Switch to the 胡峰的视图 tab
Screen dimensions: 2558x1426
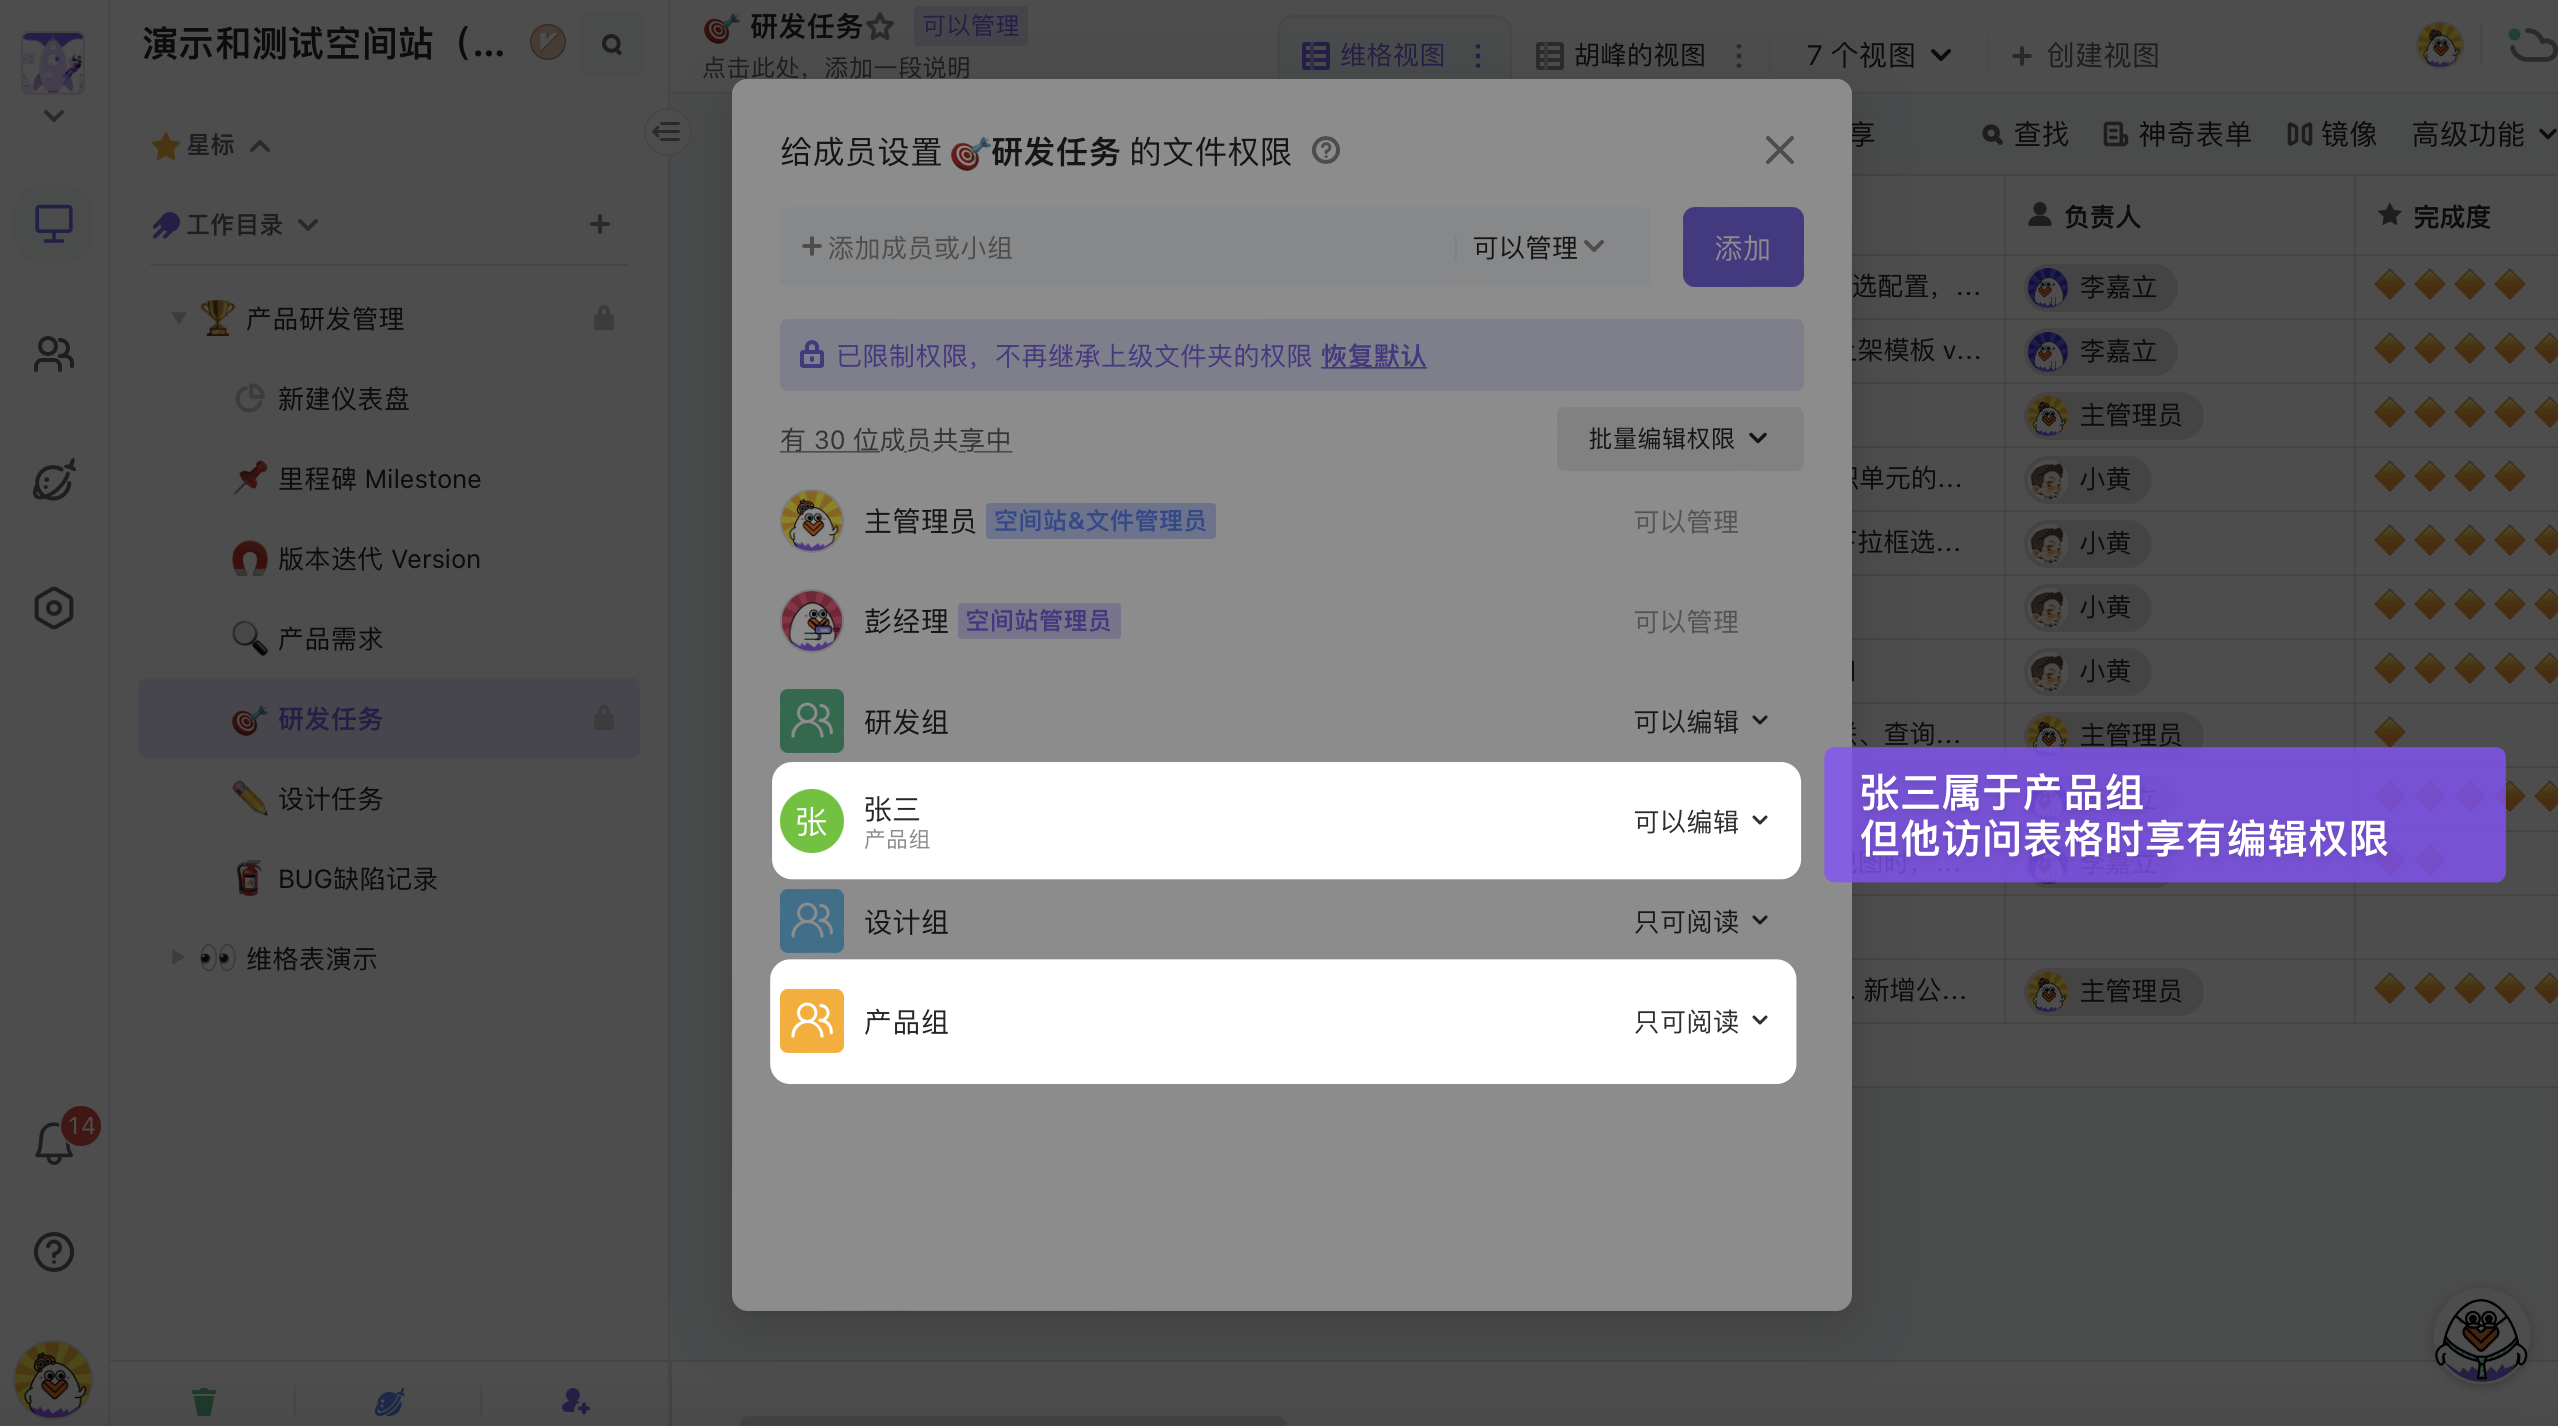[1639, 55]
